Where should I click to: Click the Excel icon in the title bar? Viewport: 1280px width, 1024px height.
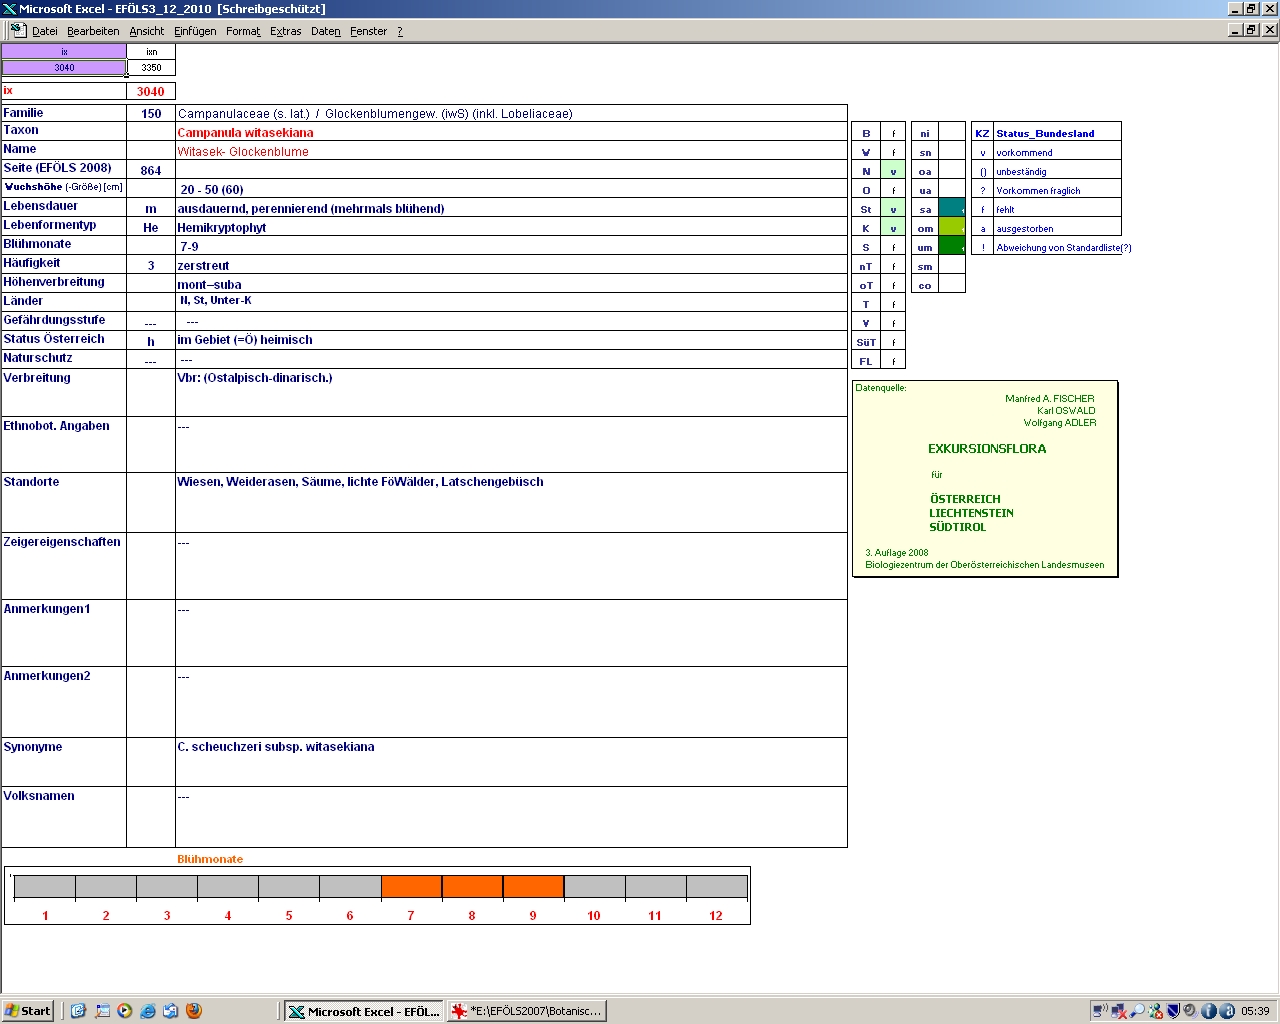[x=10, y=9]
